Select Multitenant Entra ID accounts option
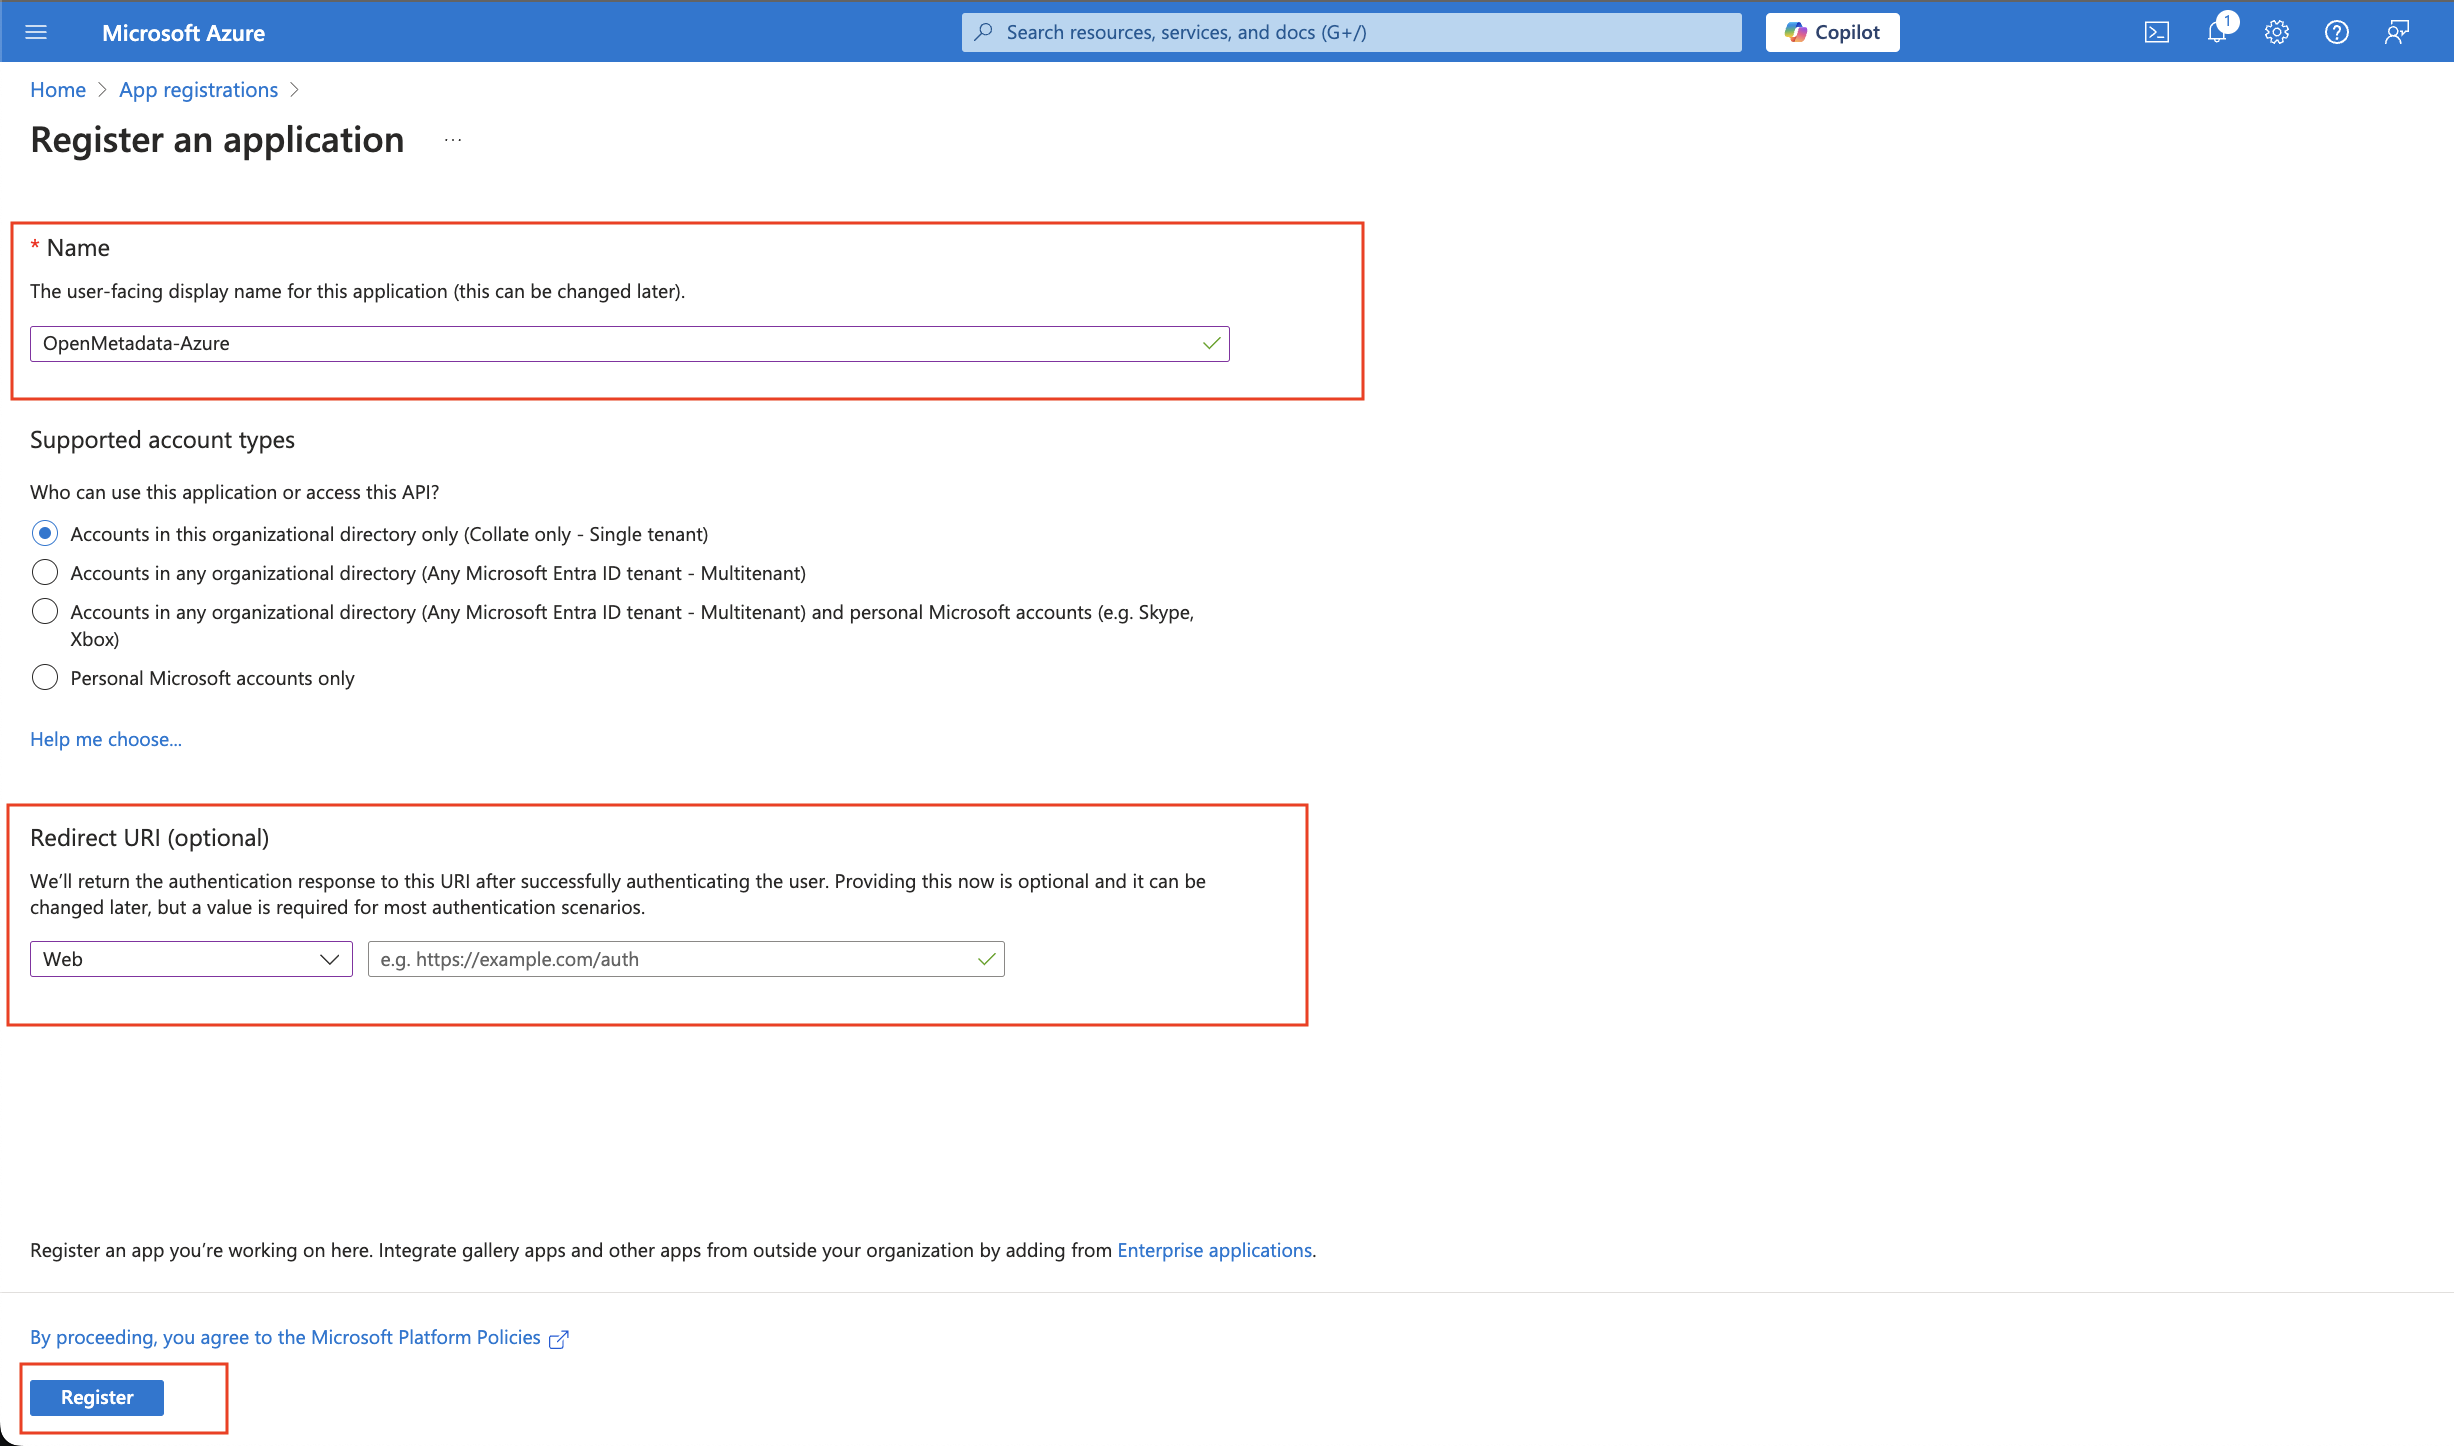 click(x=45, y=572)
